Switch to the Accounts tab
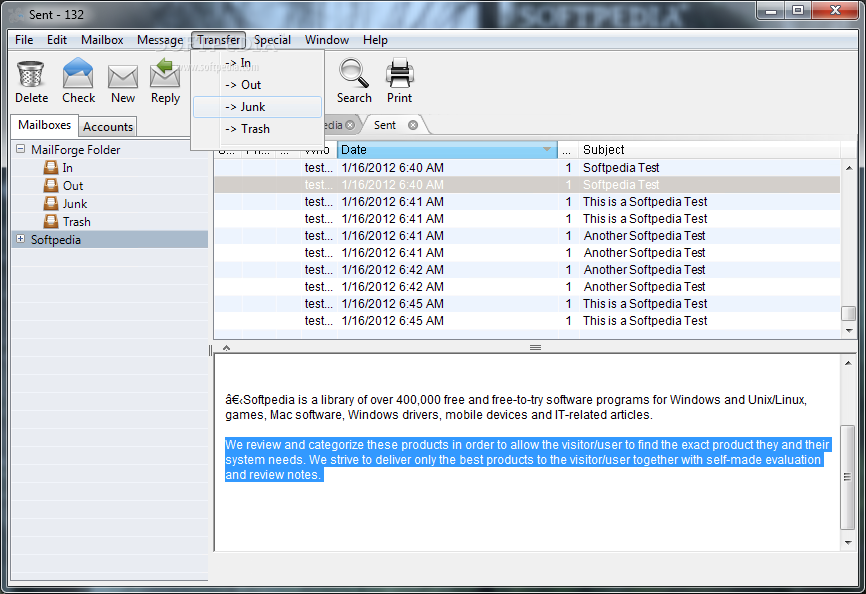The width and height of the screenshot is (866, 594). (108, 127)
